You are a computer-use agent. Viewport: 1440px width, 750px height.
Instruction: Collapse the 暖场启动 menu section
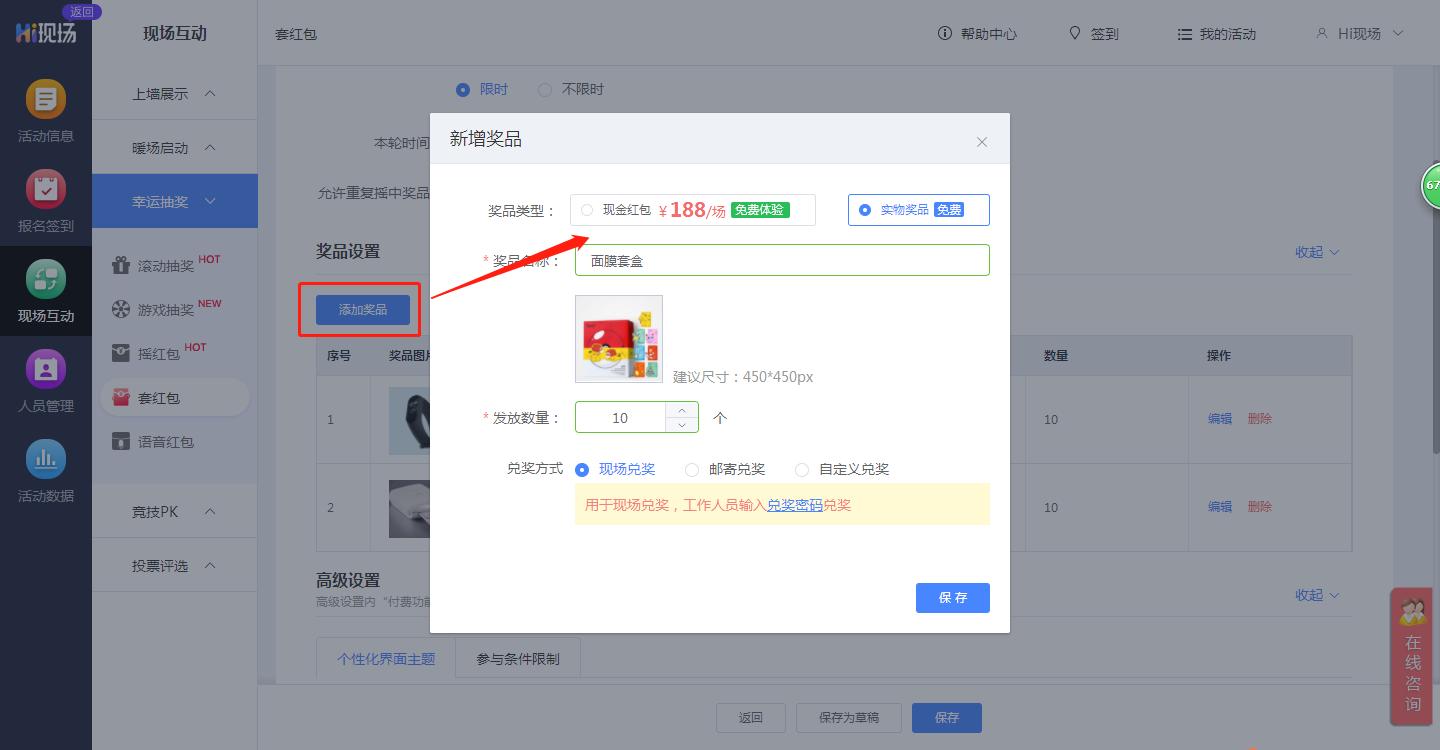coord(174,147)
